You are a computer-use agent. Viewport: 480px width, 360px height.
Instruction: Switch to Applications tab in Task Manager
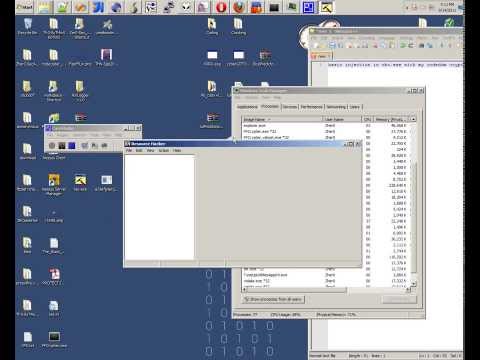click(x=247, y=107)
